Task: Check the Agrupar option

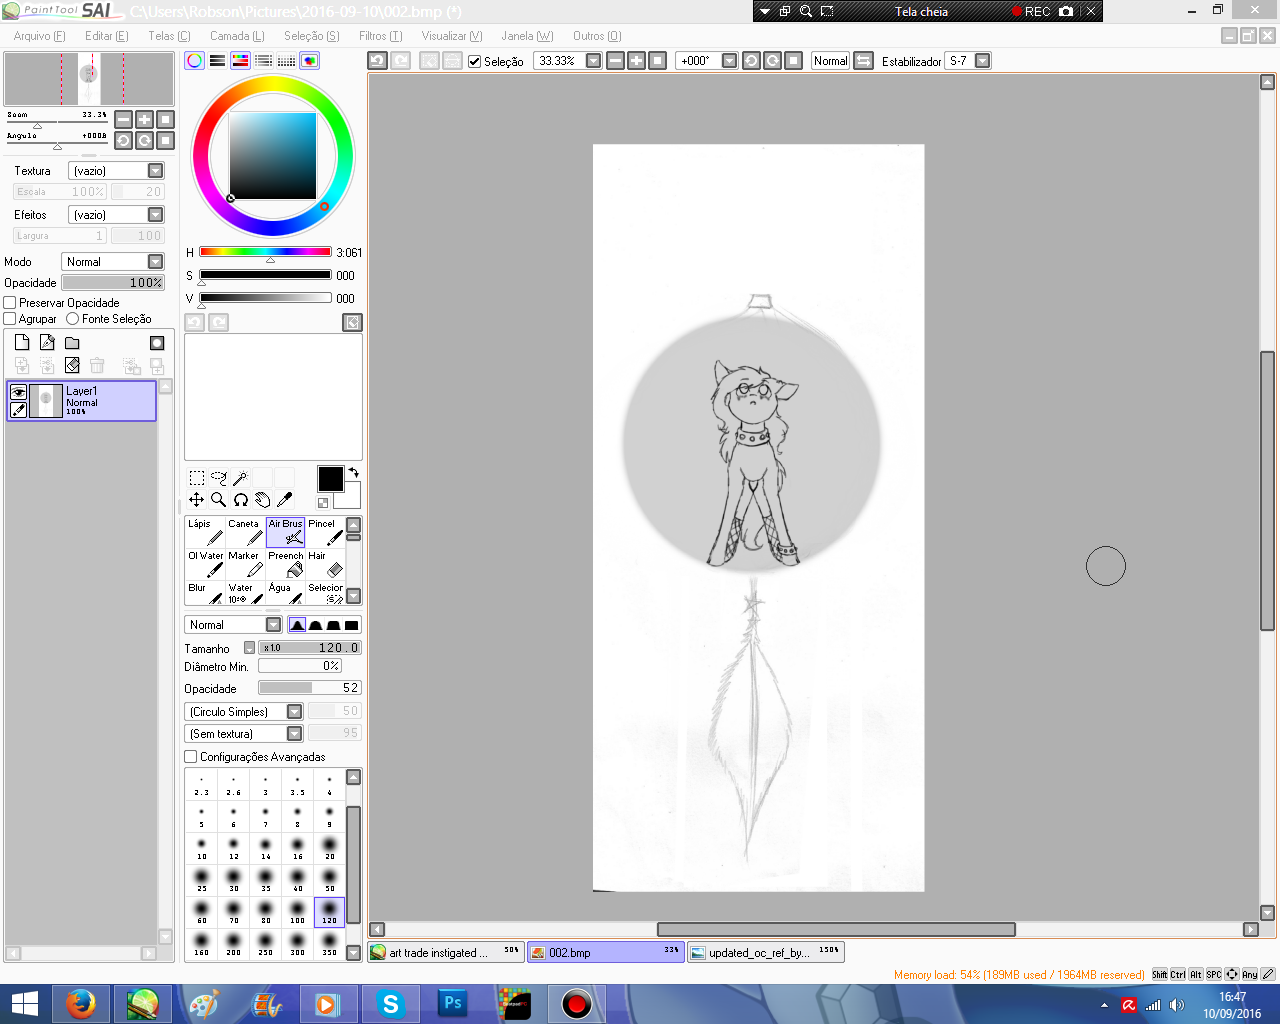Action: click(10, 319)
